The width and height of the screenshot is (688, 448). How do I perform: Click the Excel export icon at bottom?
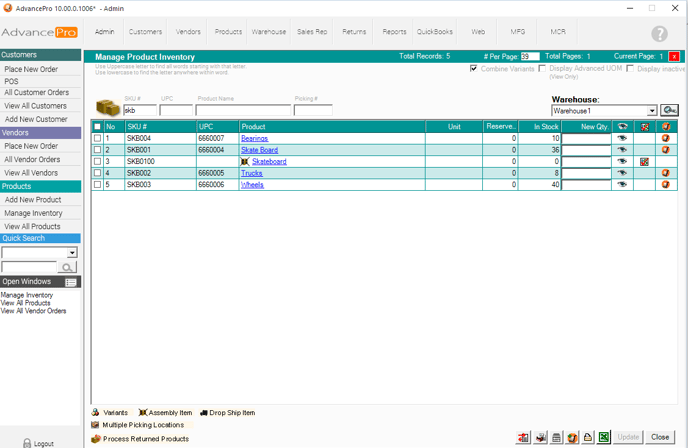click(604, 438)
